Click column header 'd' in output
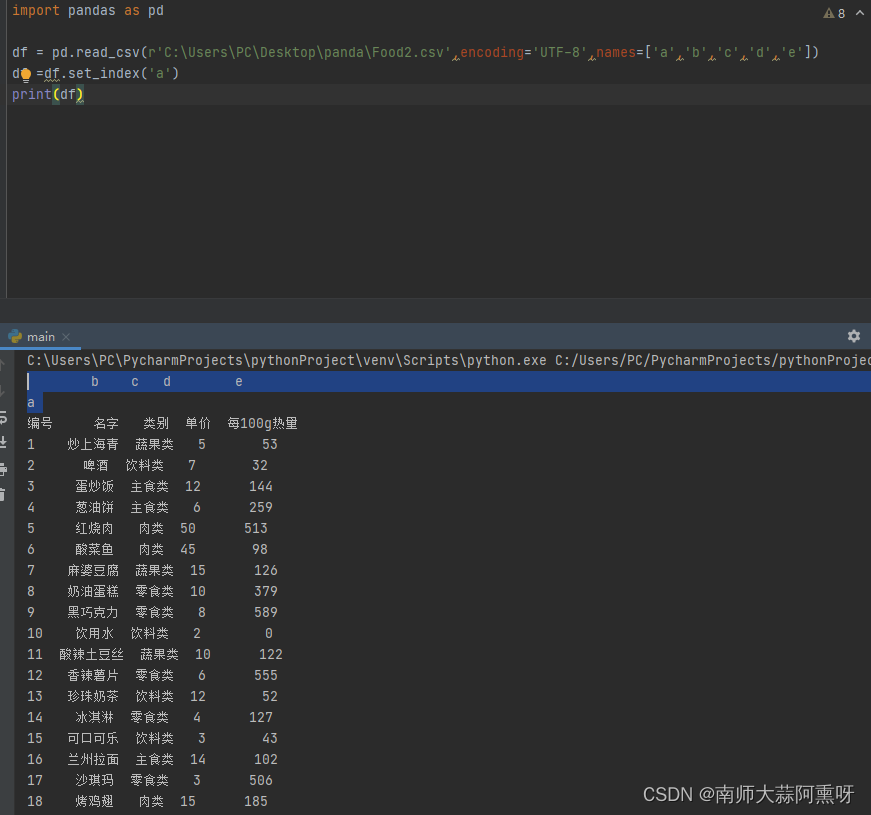 coord(167,382)
